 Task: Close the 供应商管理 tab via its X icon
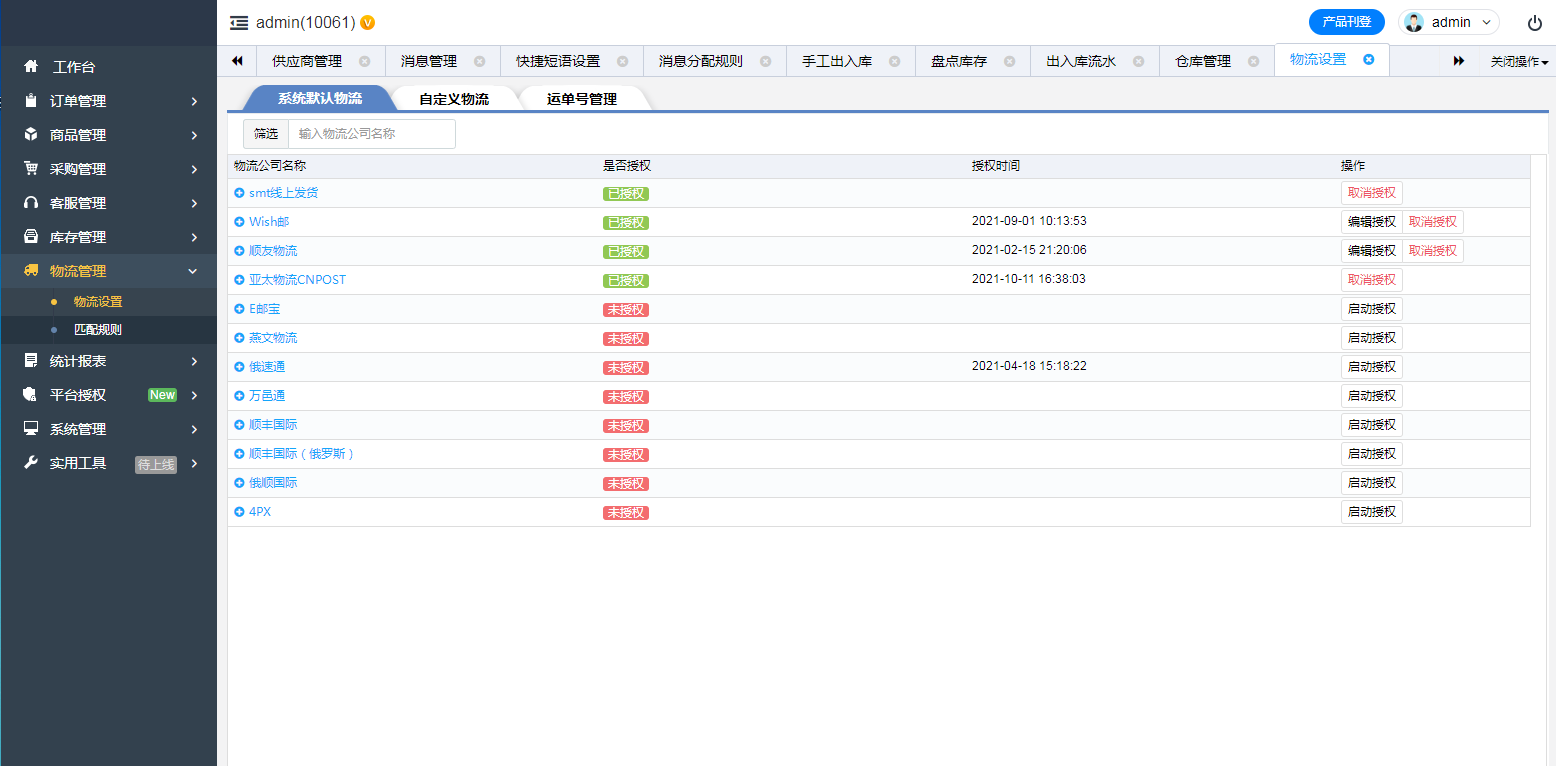tap(364, 61)
